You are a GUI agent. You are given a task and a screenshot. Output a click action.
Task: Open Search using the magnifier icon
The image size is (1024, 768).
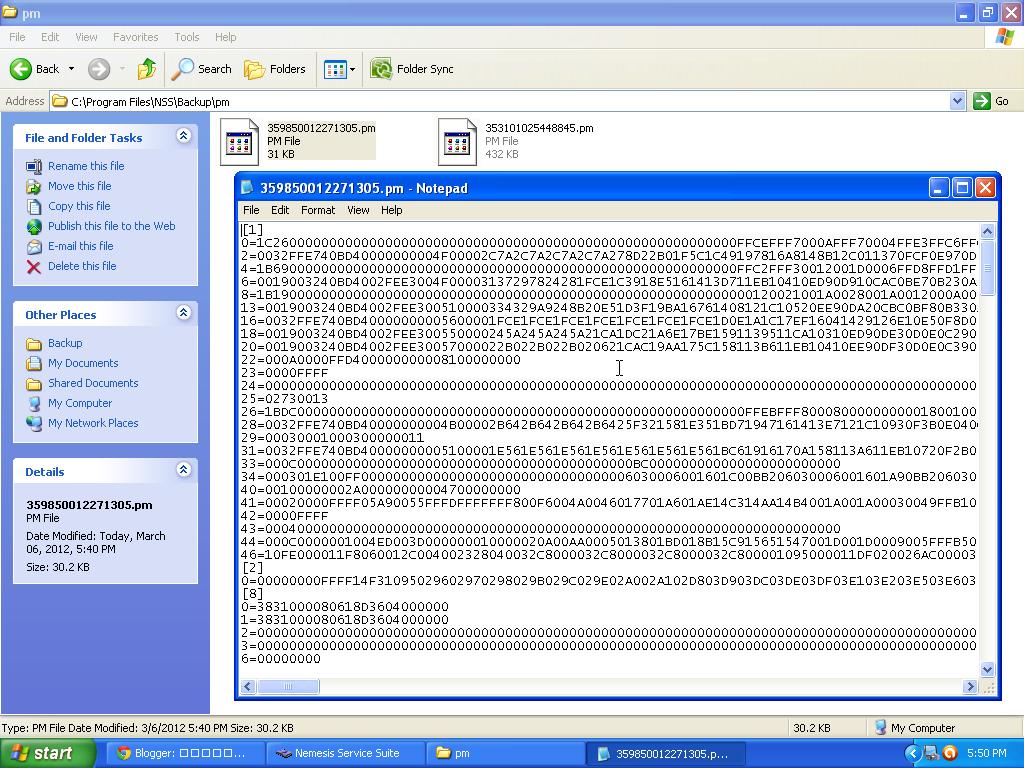point(181,69)
